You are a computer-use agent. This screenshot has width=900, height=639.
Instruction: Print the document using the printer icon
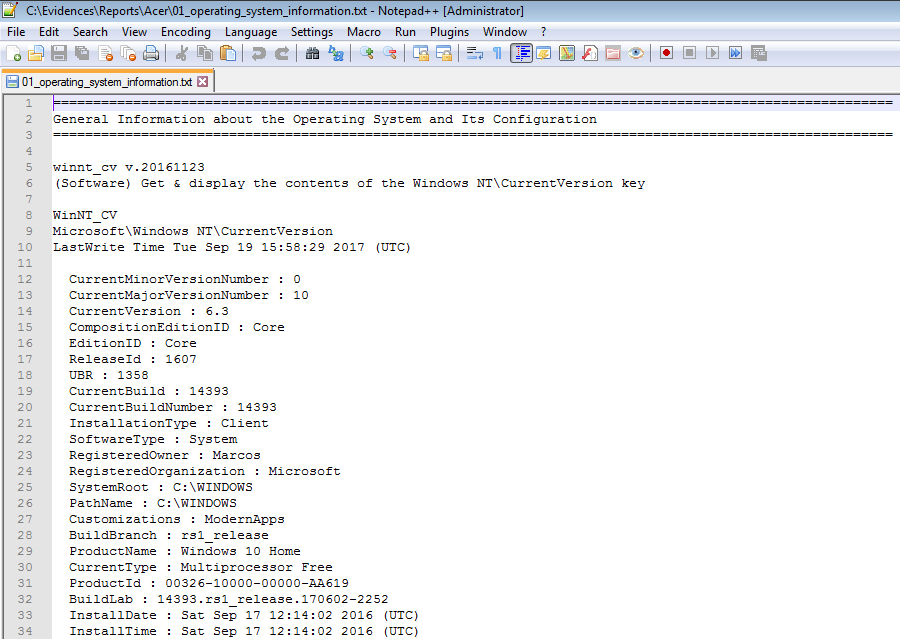(150, 53)
